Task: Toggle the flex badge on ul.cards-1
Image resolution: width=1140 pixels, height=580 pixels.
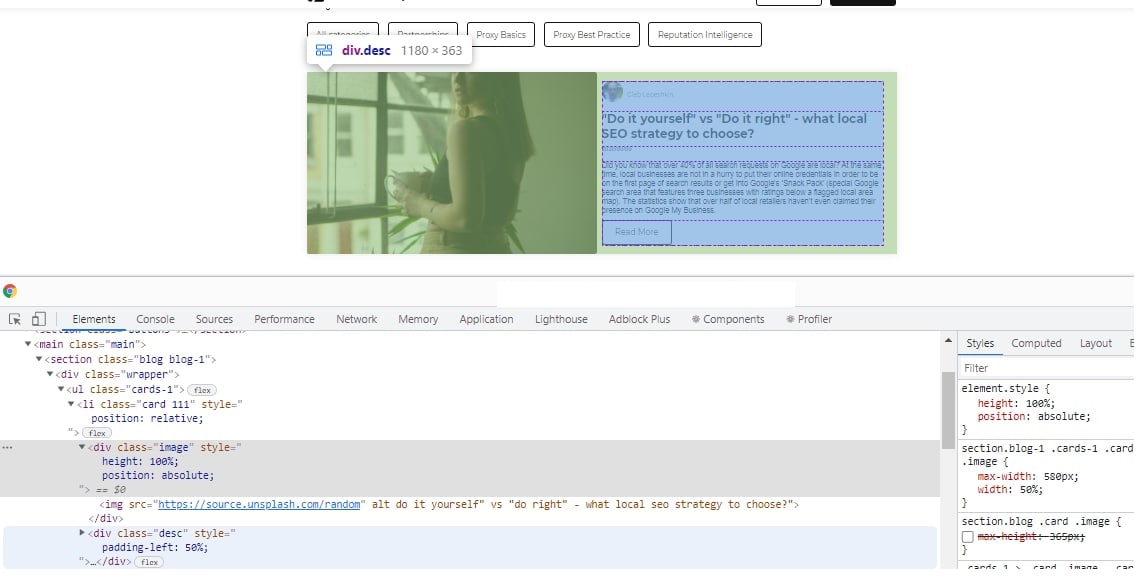Action: (202, 390)
